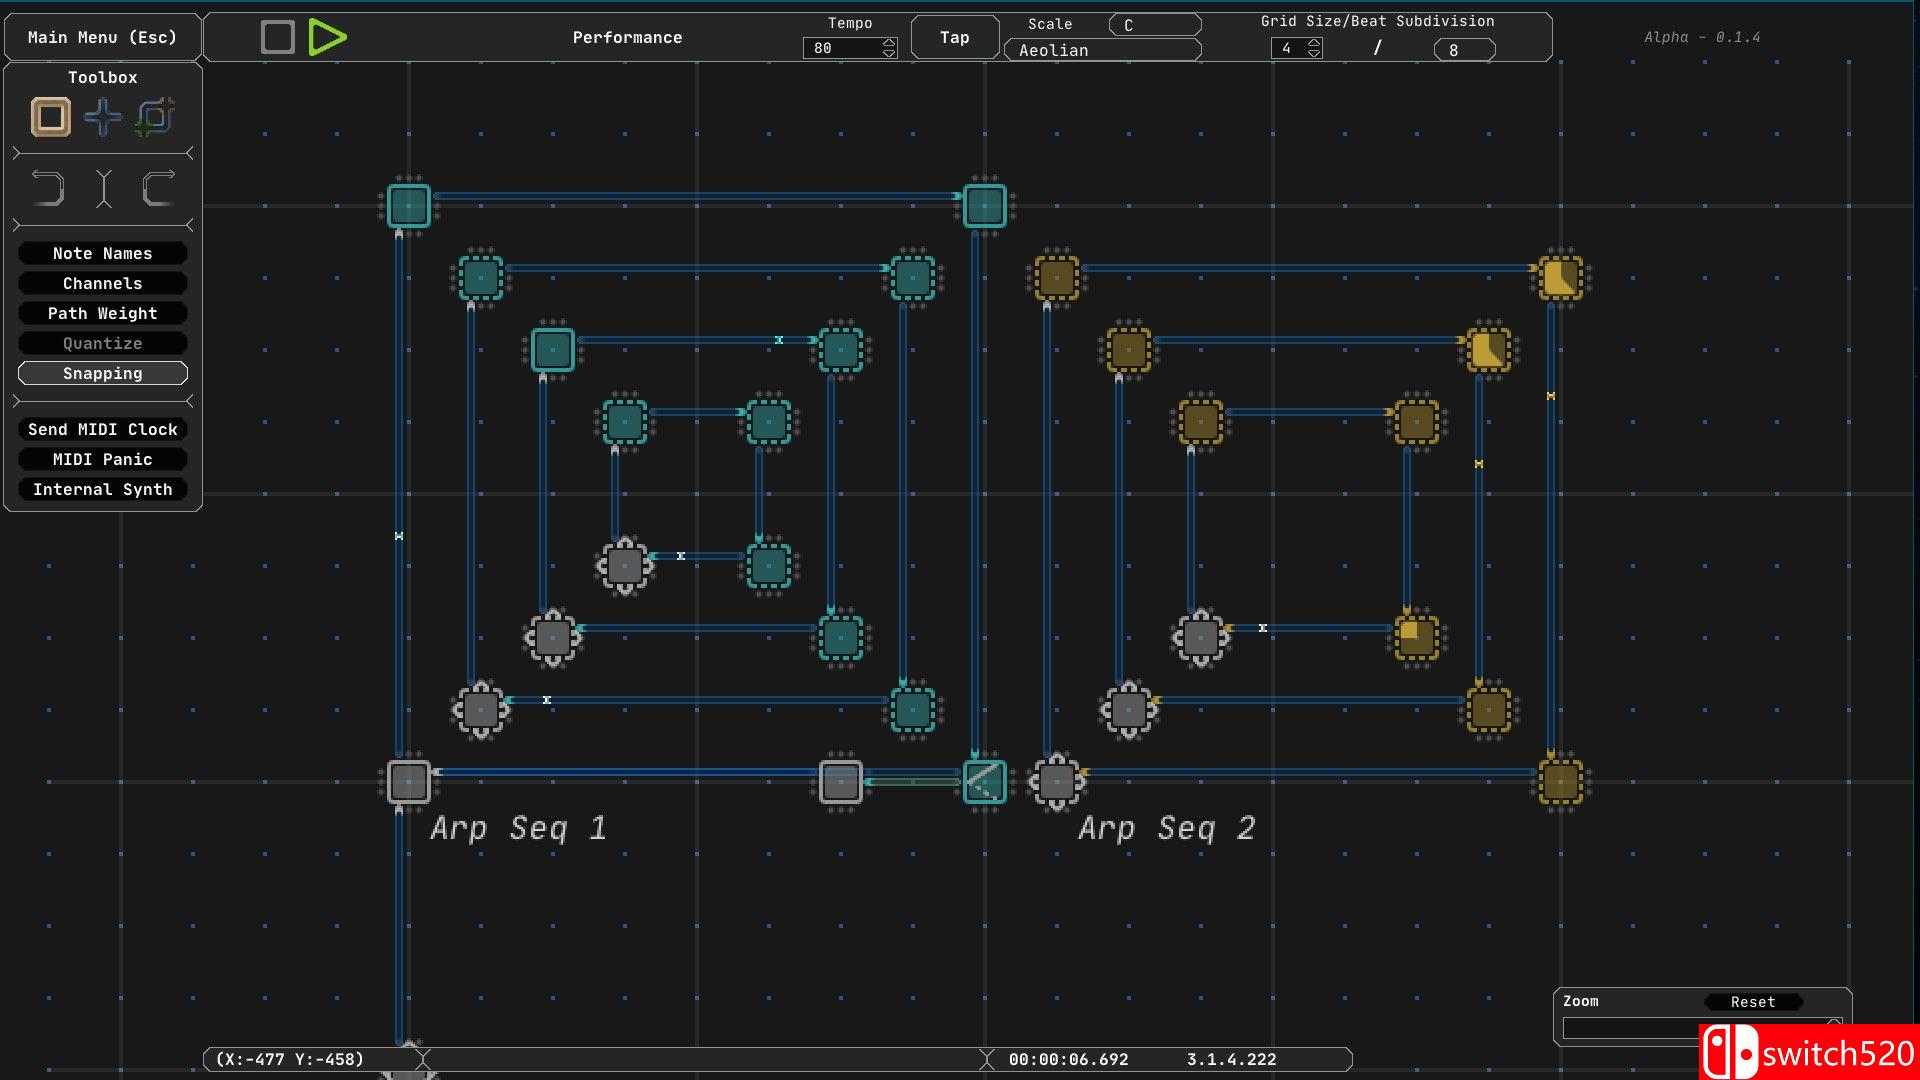The image size is (1920, 1080).
Task: Click the Zoom slider bar
Action: [x=1632, y=1028]
